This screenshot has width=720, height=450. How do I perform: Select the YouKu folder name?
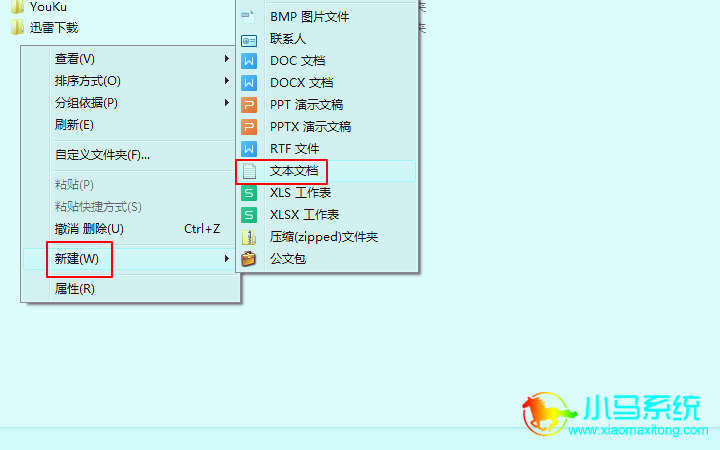tap(48, 7)
